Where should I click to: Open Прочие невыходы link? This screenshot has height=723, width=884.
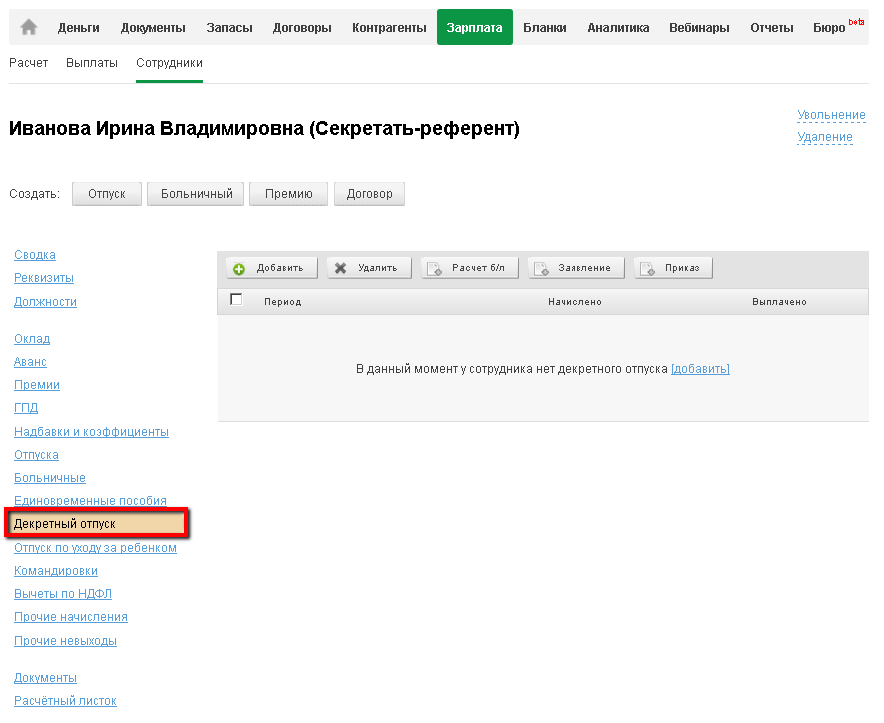(65, 641)
